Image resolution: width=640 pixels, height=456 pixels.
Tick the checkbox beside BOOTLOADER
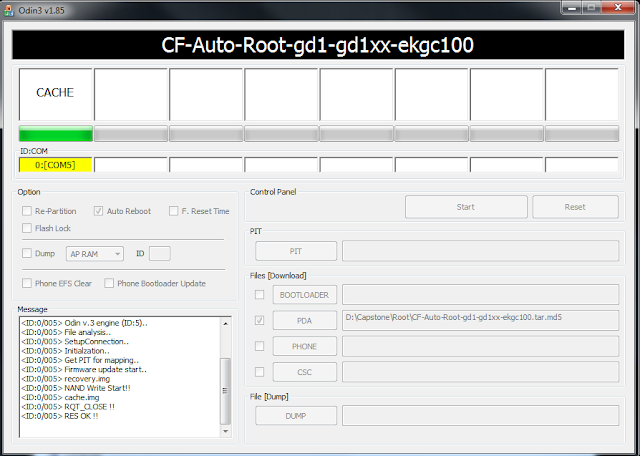pos(259,294)
